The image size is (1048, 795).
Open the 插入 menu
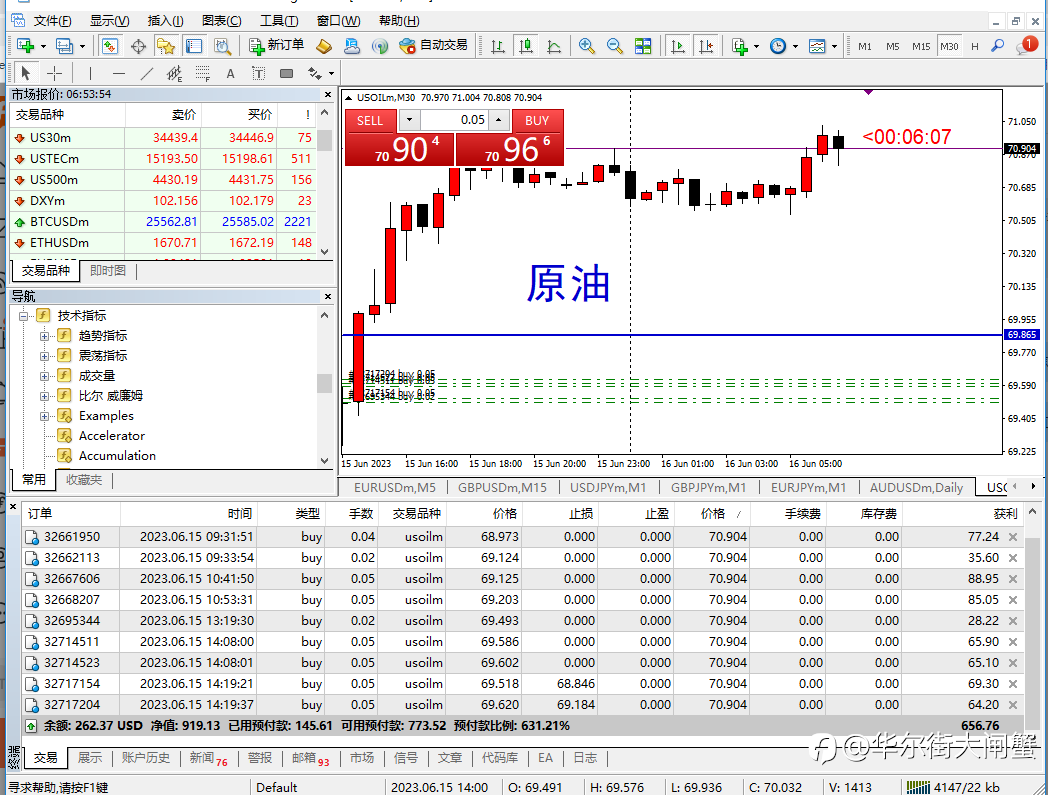point(165,21)
